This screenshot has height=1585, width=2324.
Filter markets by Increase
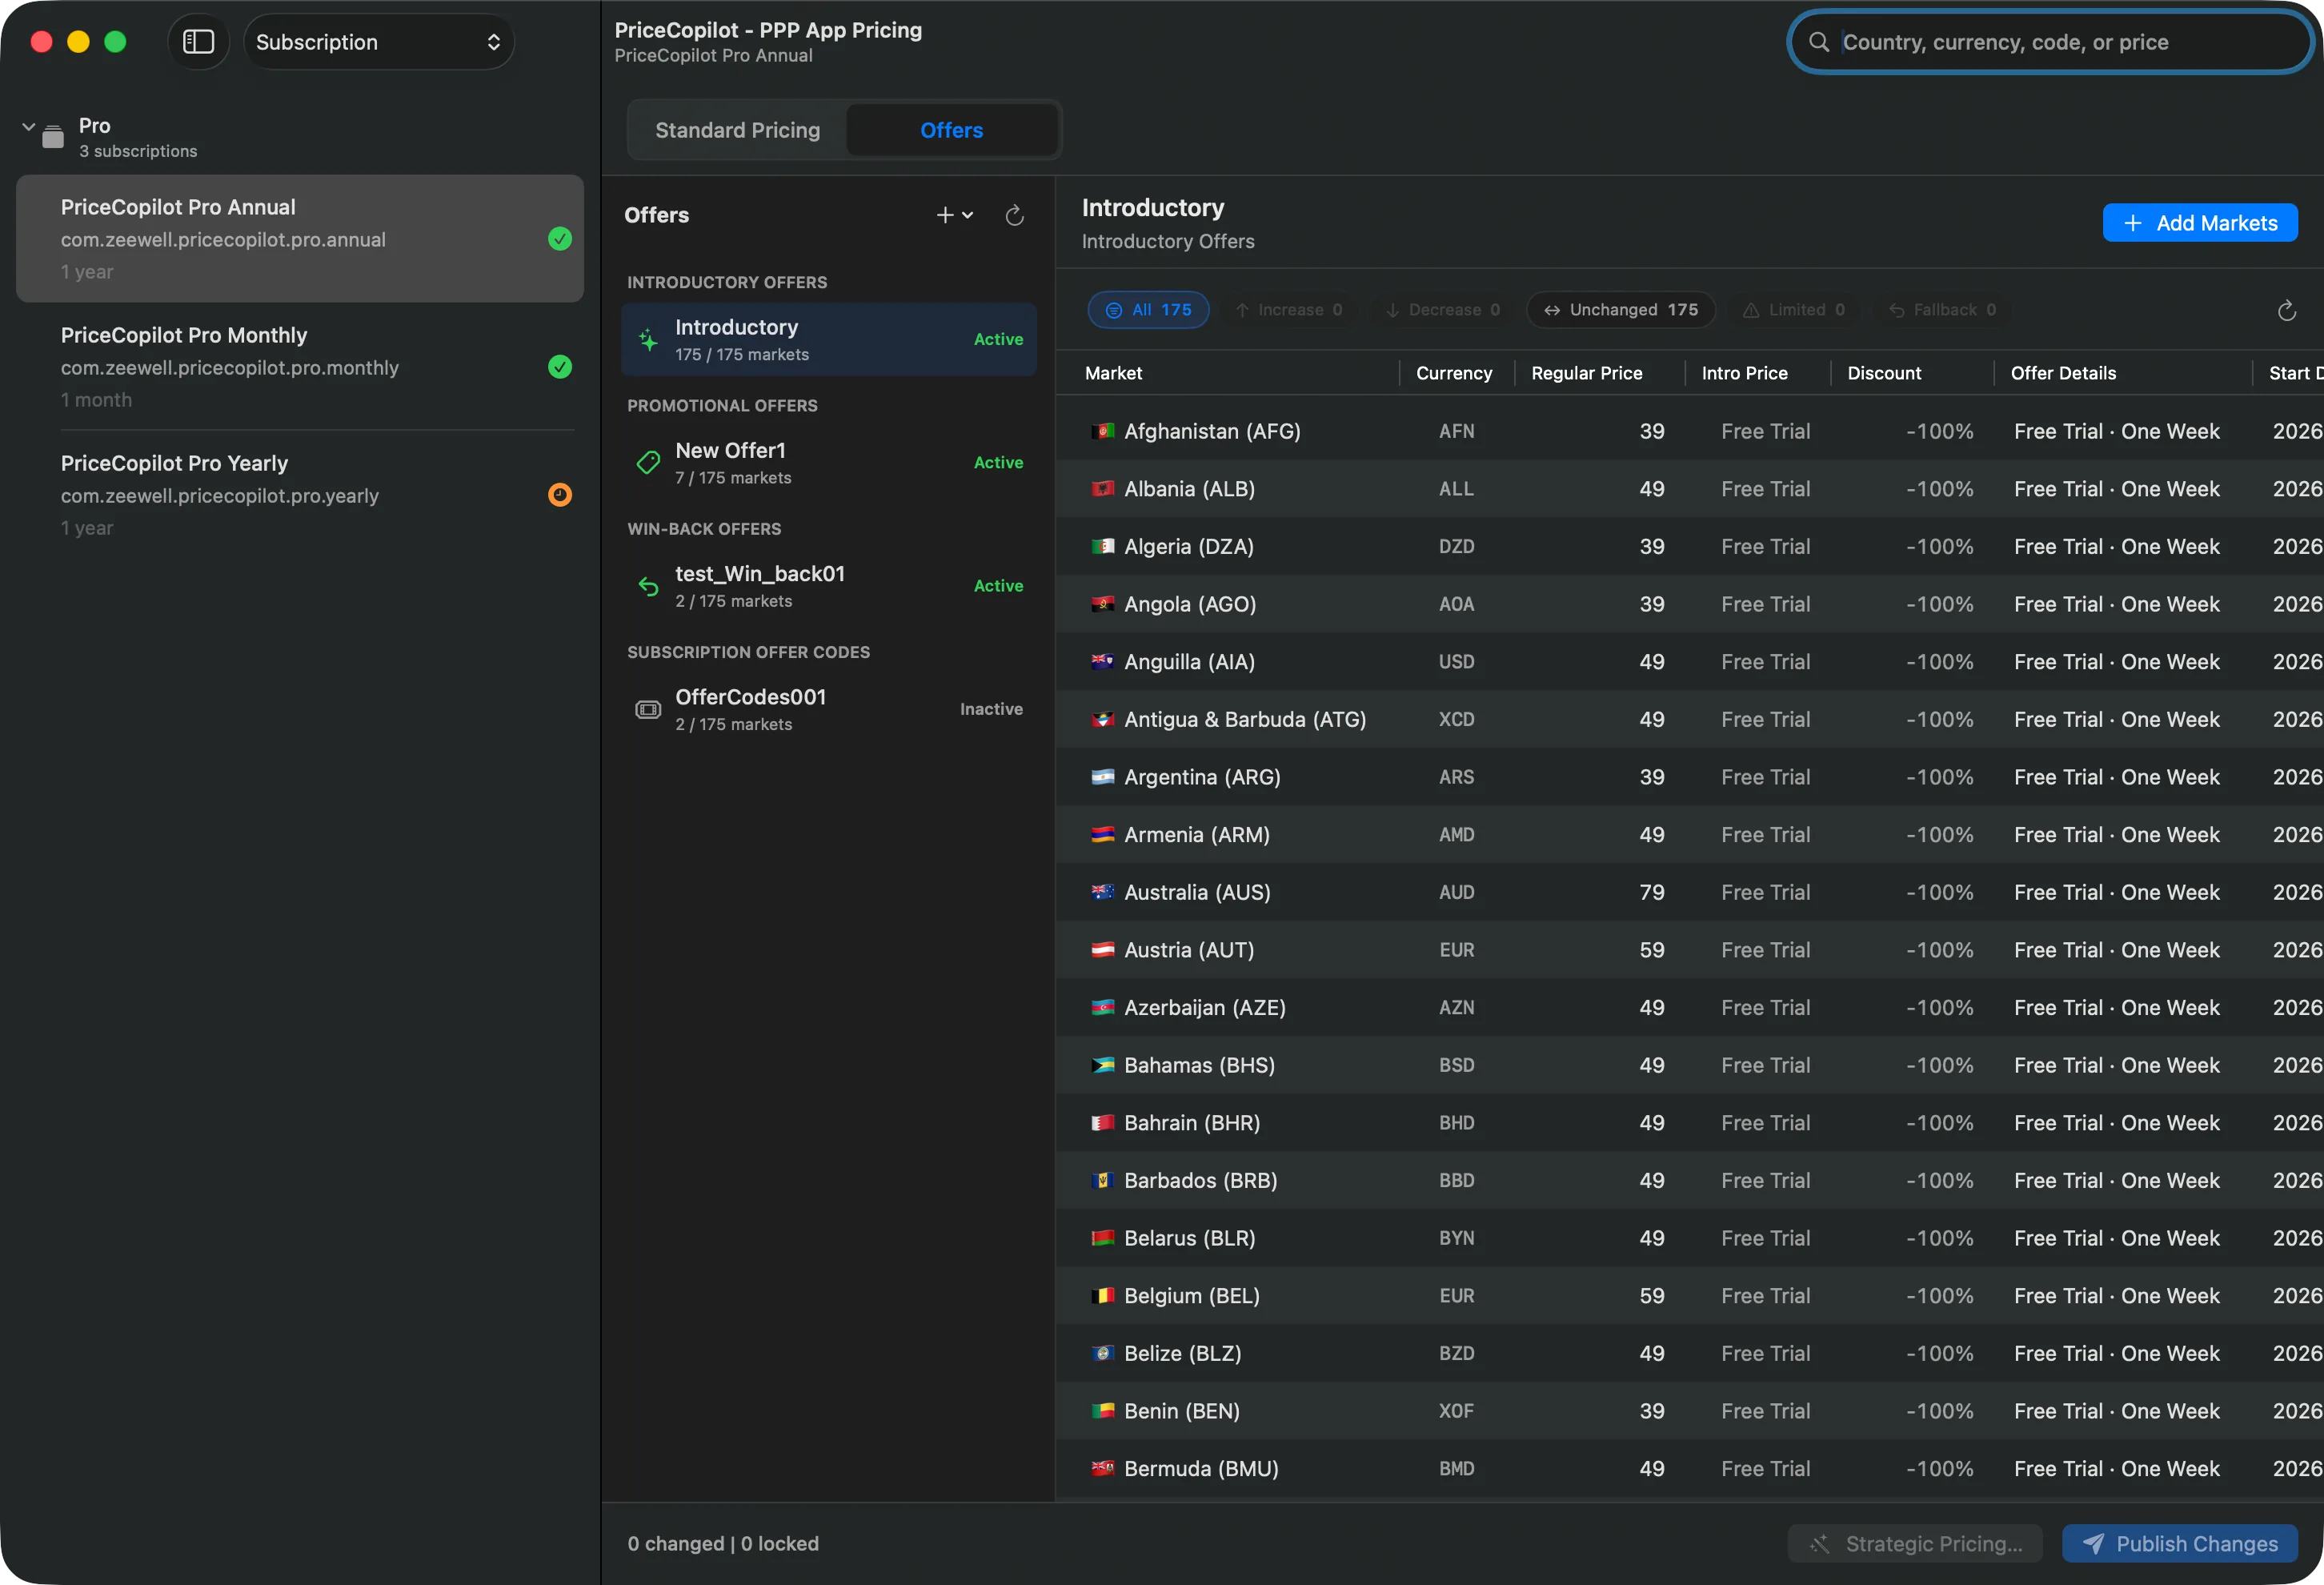pos(1289,310)
